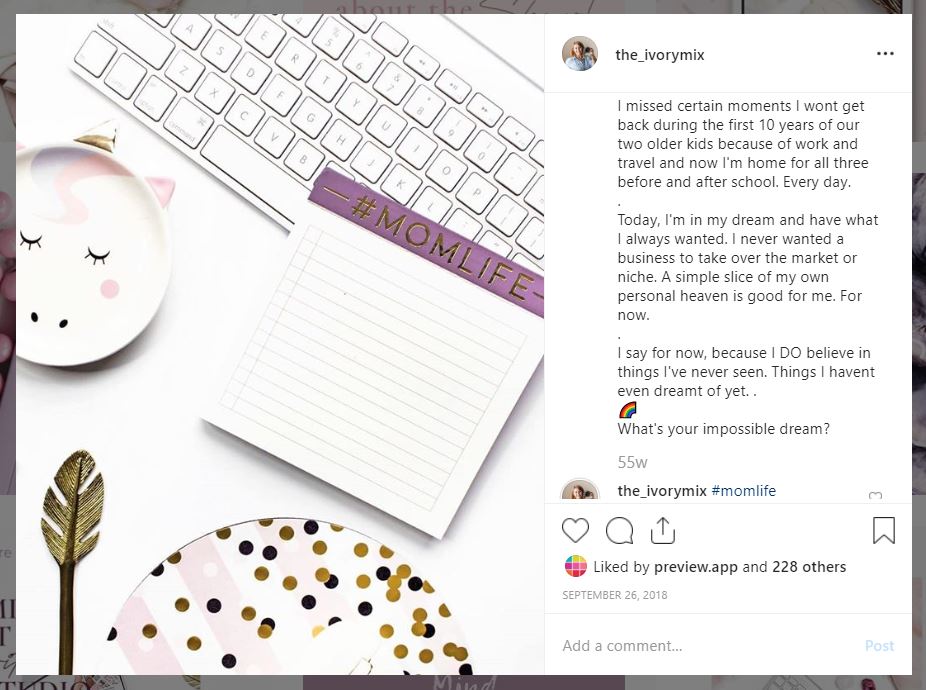This screenshot has width=926, height=690.
Task: View preview.app profile from the likes line
Action: [696, 567]
